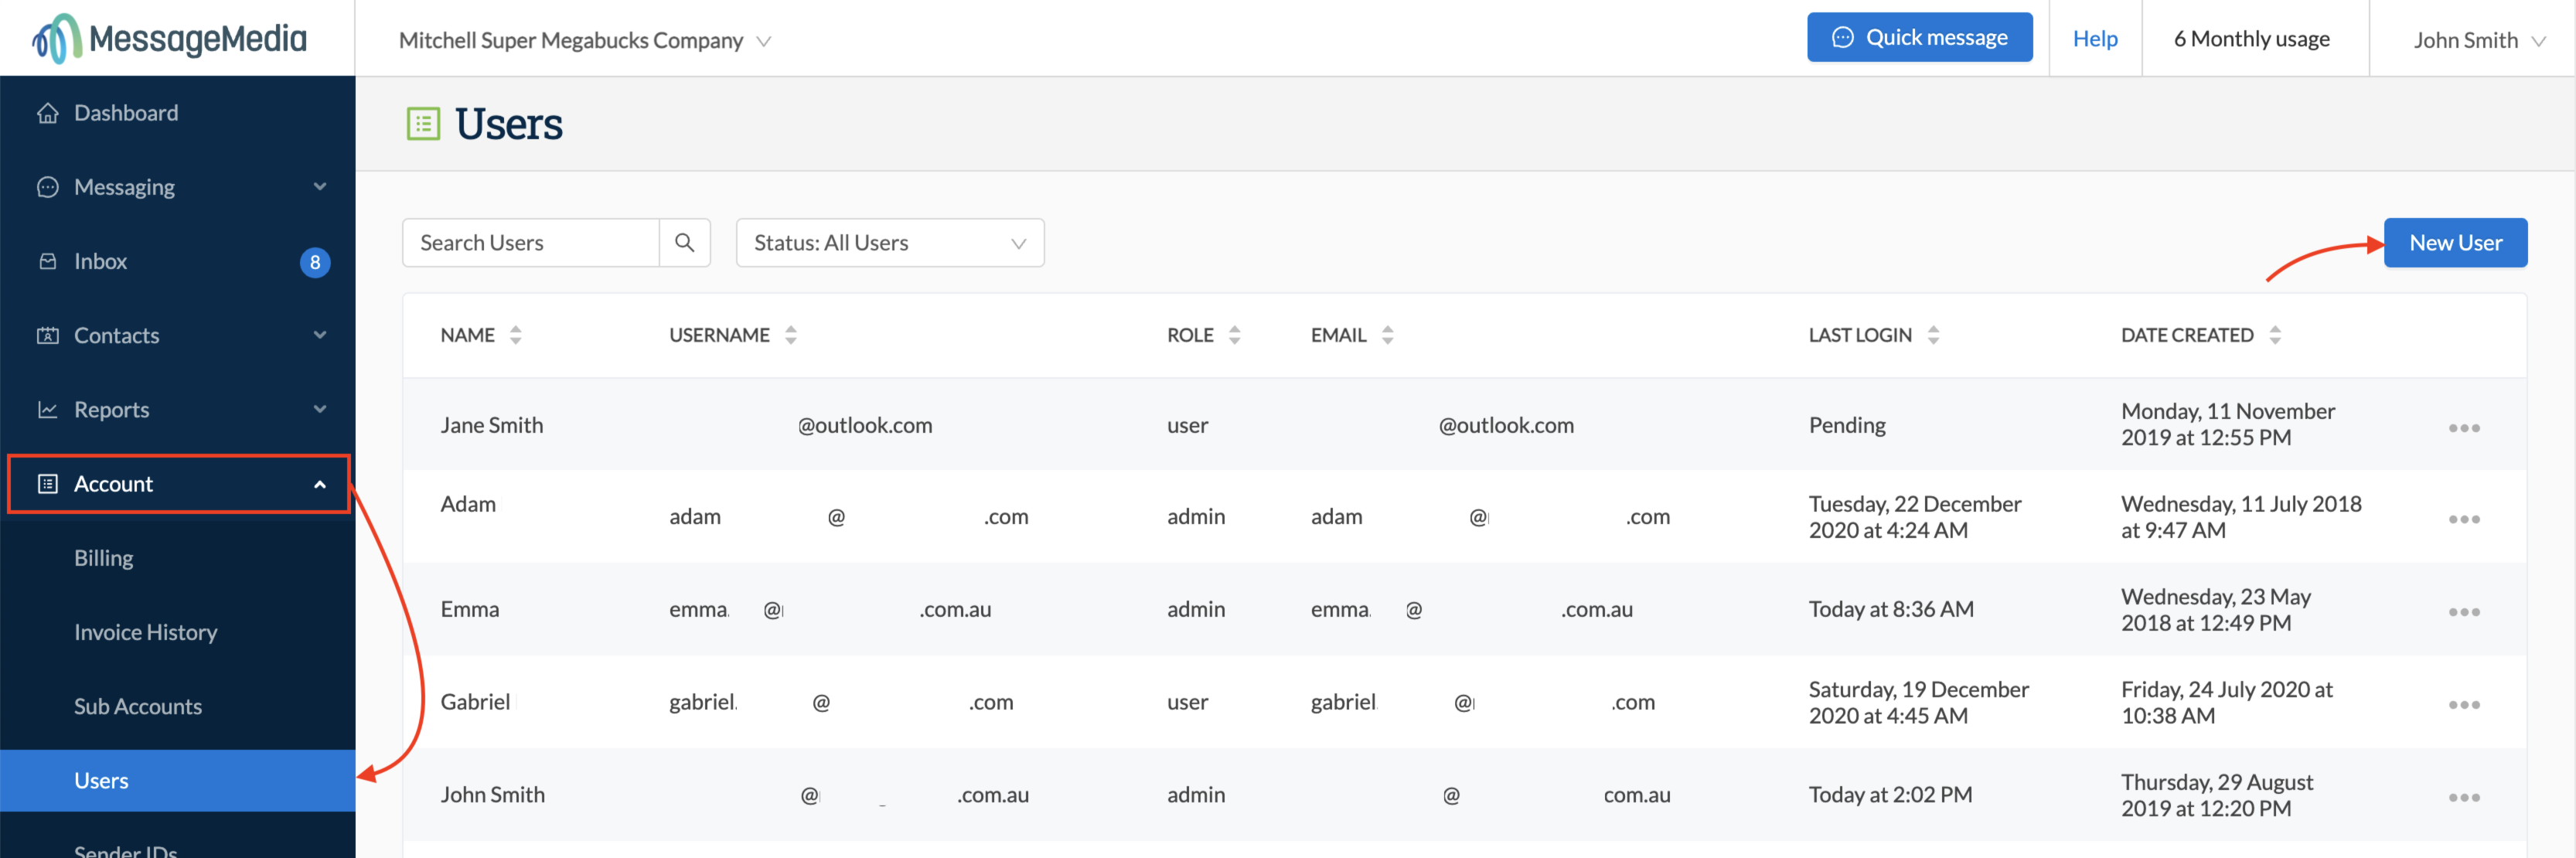Click into the Search Users field
2576x858 pixels.
(531, 243)
